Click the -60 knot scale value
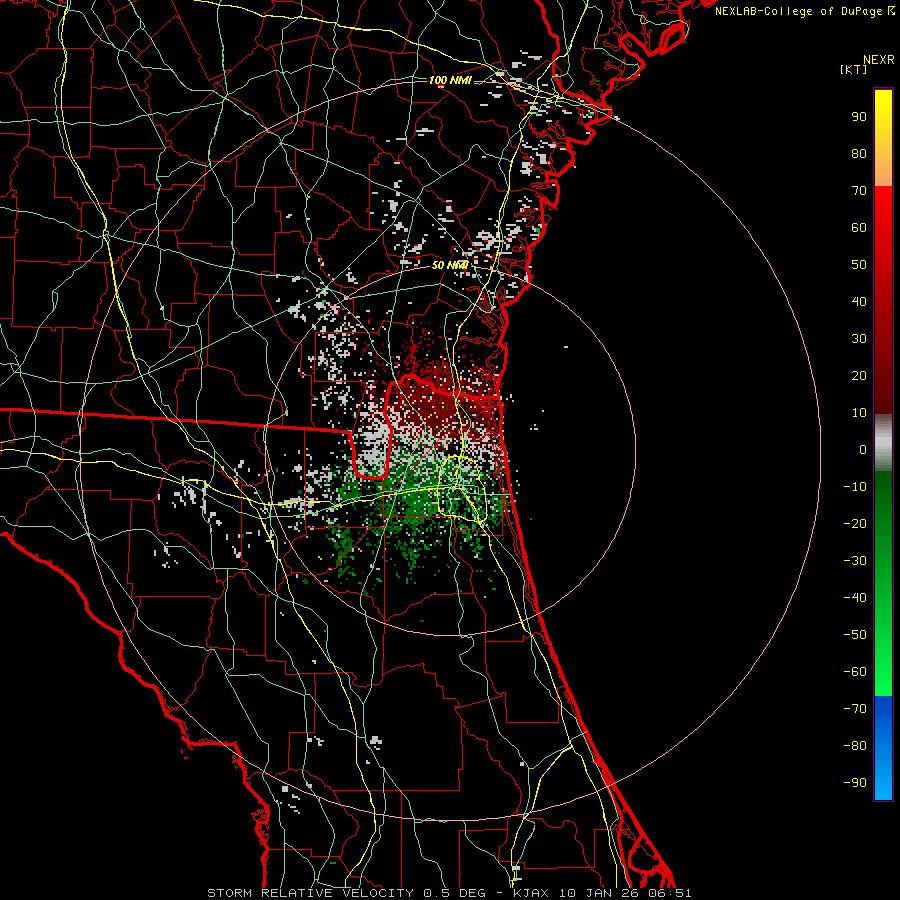900x900 pixels. pos(855,672)
